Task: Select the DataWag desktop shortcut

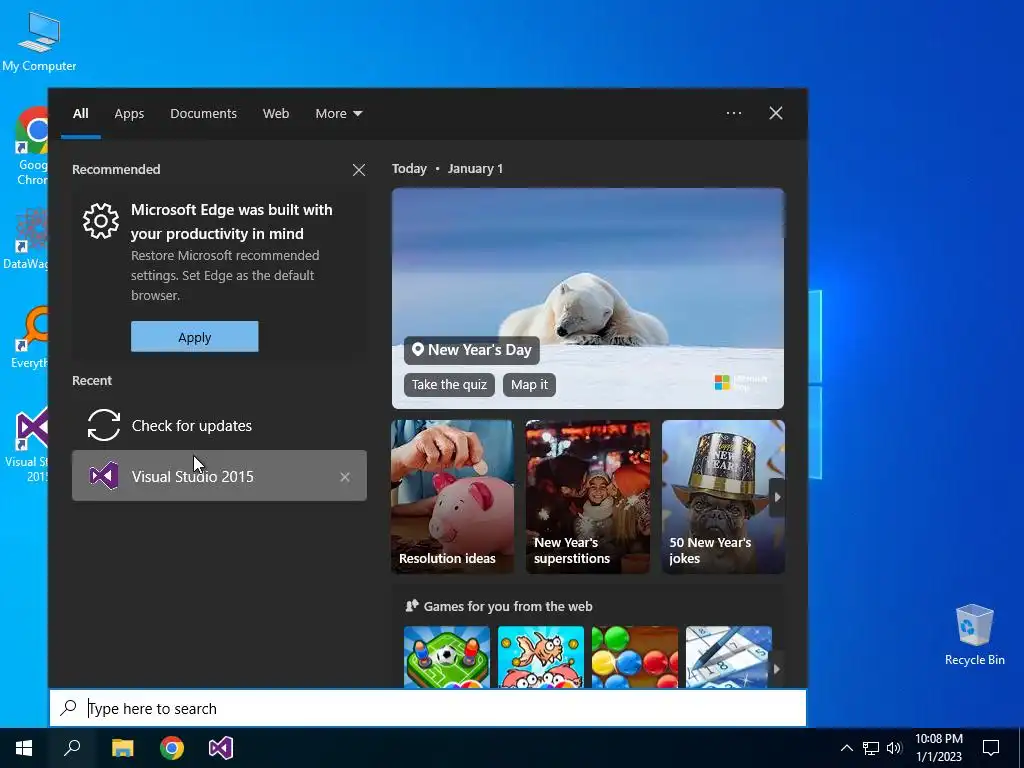Action: pyautogui.click(x=26, y=239)
